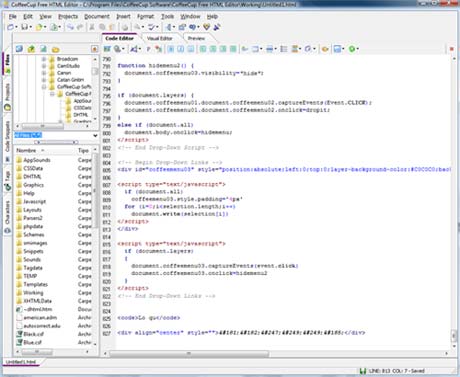
Task: Collapse the CoffeeCup Software folder node
Action: point(44,87)
